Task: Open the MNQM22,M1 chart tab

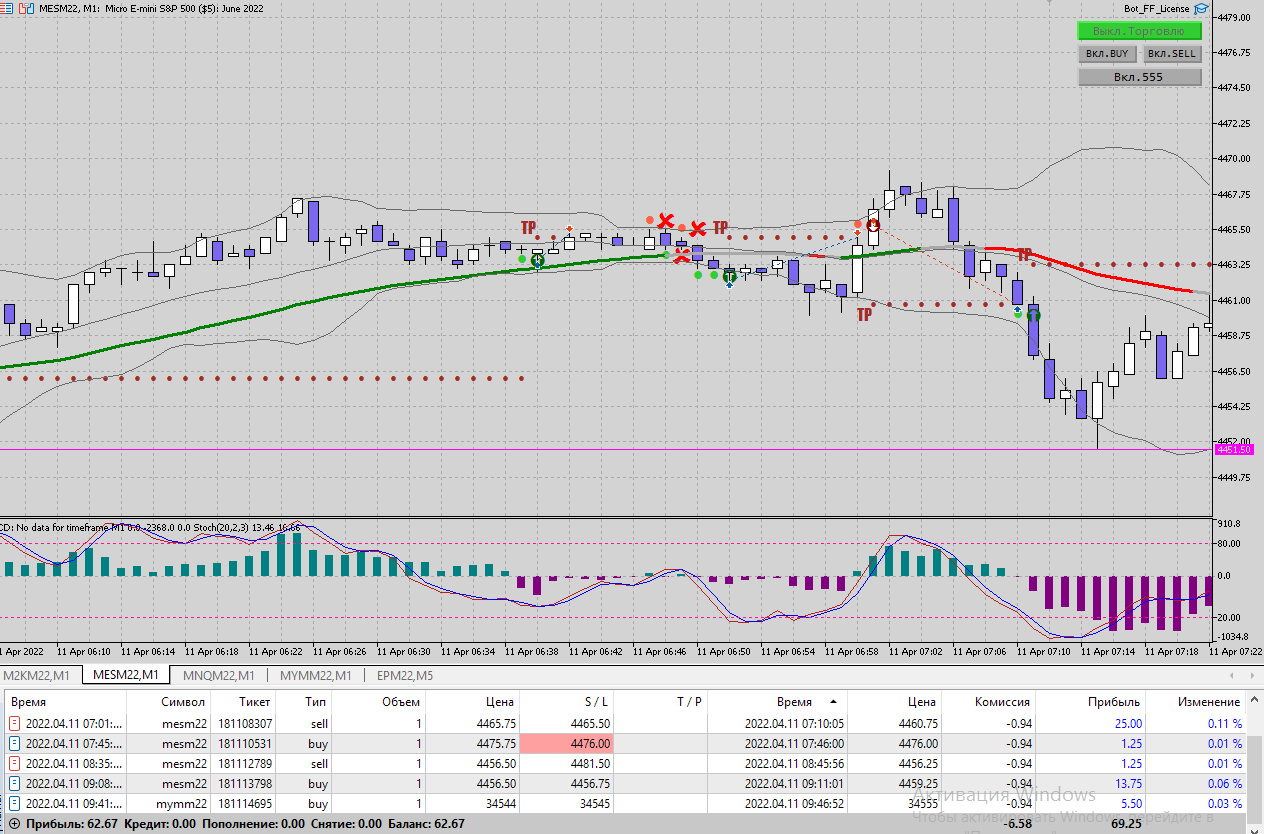Action: coord(218,675)
